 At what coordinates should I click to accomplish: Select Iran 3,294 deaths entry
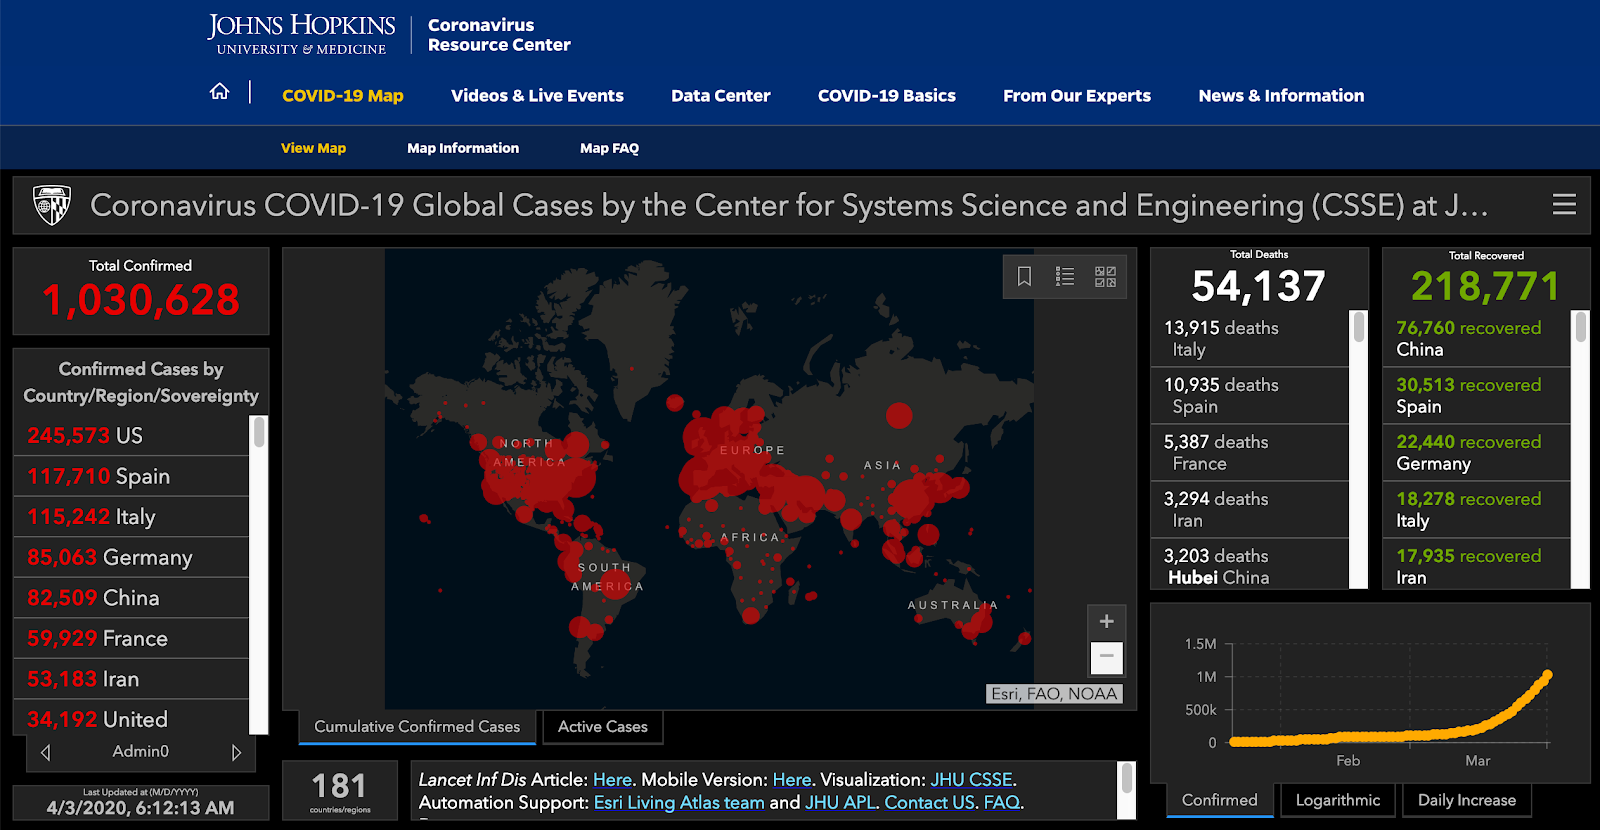(1250, 510)
